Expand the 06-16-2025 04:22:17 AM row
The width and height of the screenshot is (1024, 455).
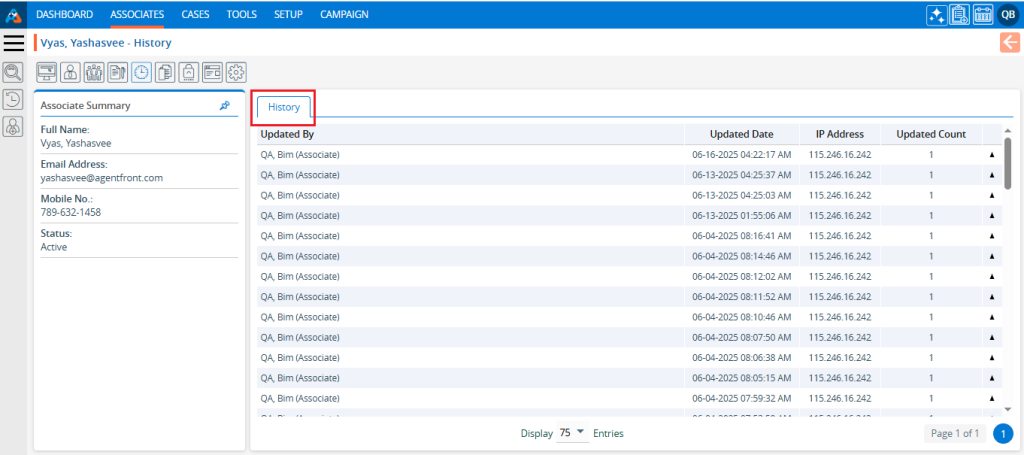pyautogui.click(x=992, y=155)
